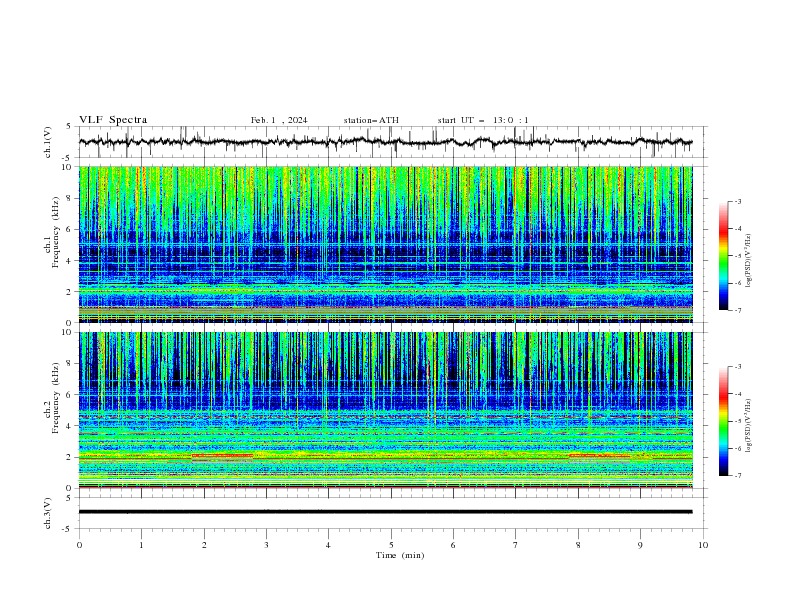The image size is (792, 612).
Task: Click the red 2 kHz band near minute 2
Action: [222, 455]
